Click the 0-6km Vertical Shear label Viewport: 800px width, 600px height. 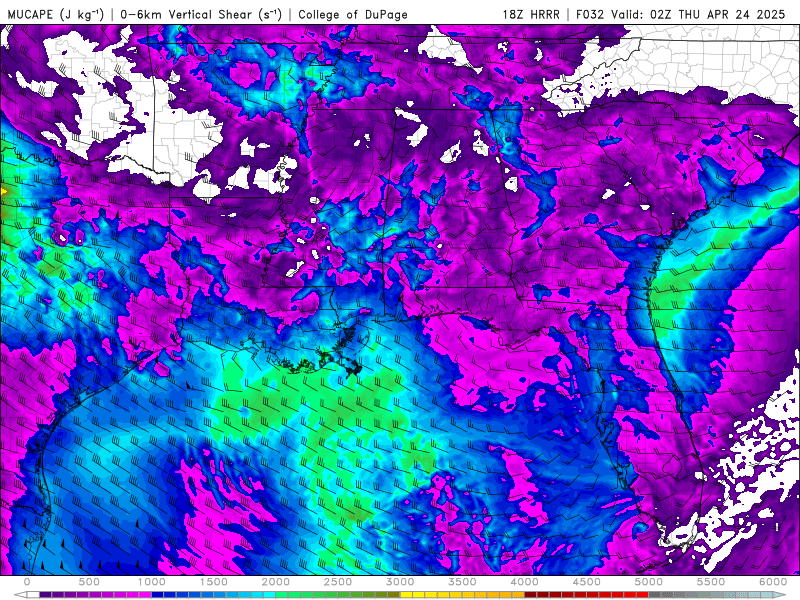[x=201, y=14]
